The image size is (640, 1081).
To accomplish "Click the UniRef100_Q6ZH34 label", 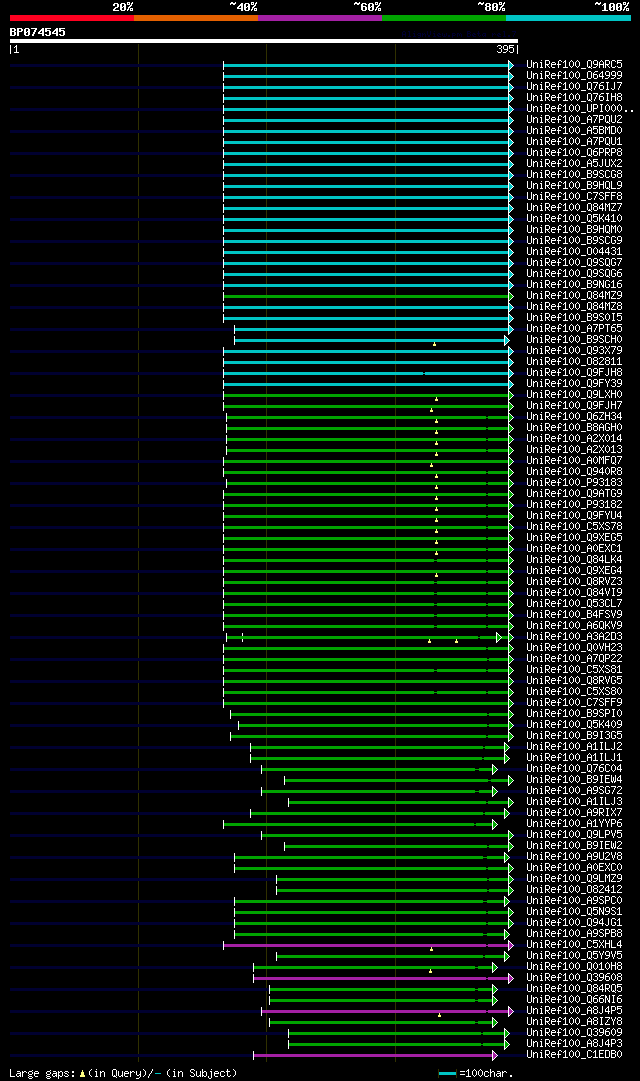I will pos(574,417).
